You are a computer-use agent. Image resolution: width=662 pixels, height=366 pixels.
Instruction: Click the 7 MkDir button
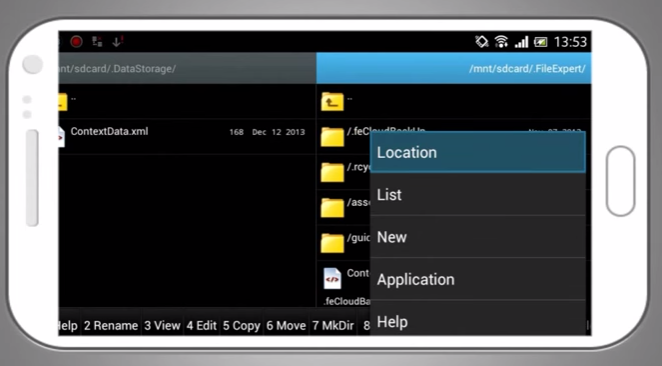point(333,325)
